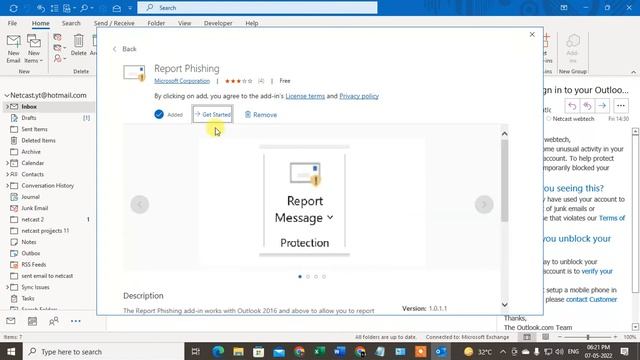Image resolution: width=640 pixels, height=360 pixels.
Task: Click the Get Started button
Action: [213, 114]
